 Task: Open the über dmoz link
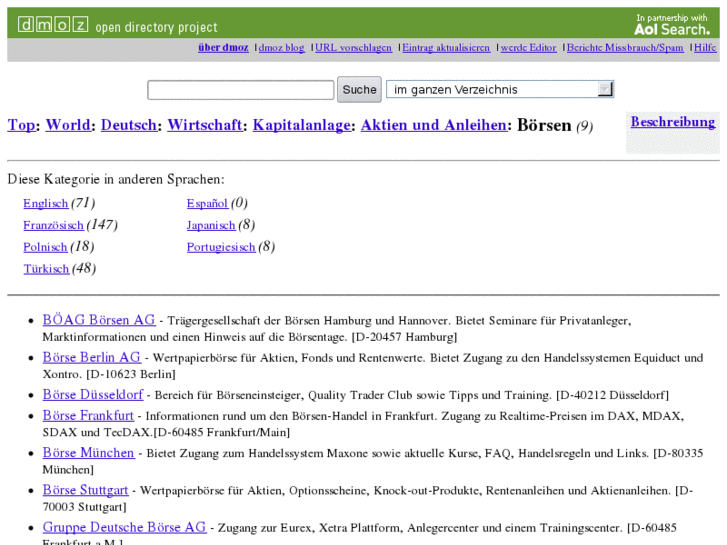click(223, 48)
